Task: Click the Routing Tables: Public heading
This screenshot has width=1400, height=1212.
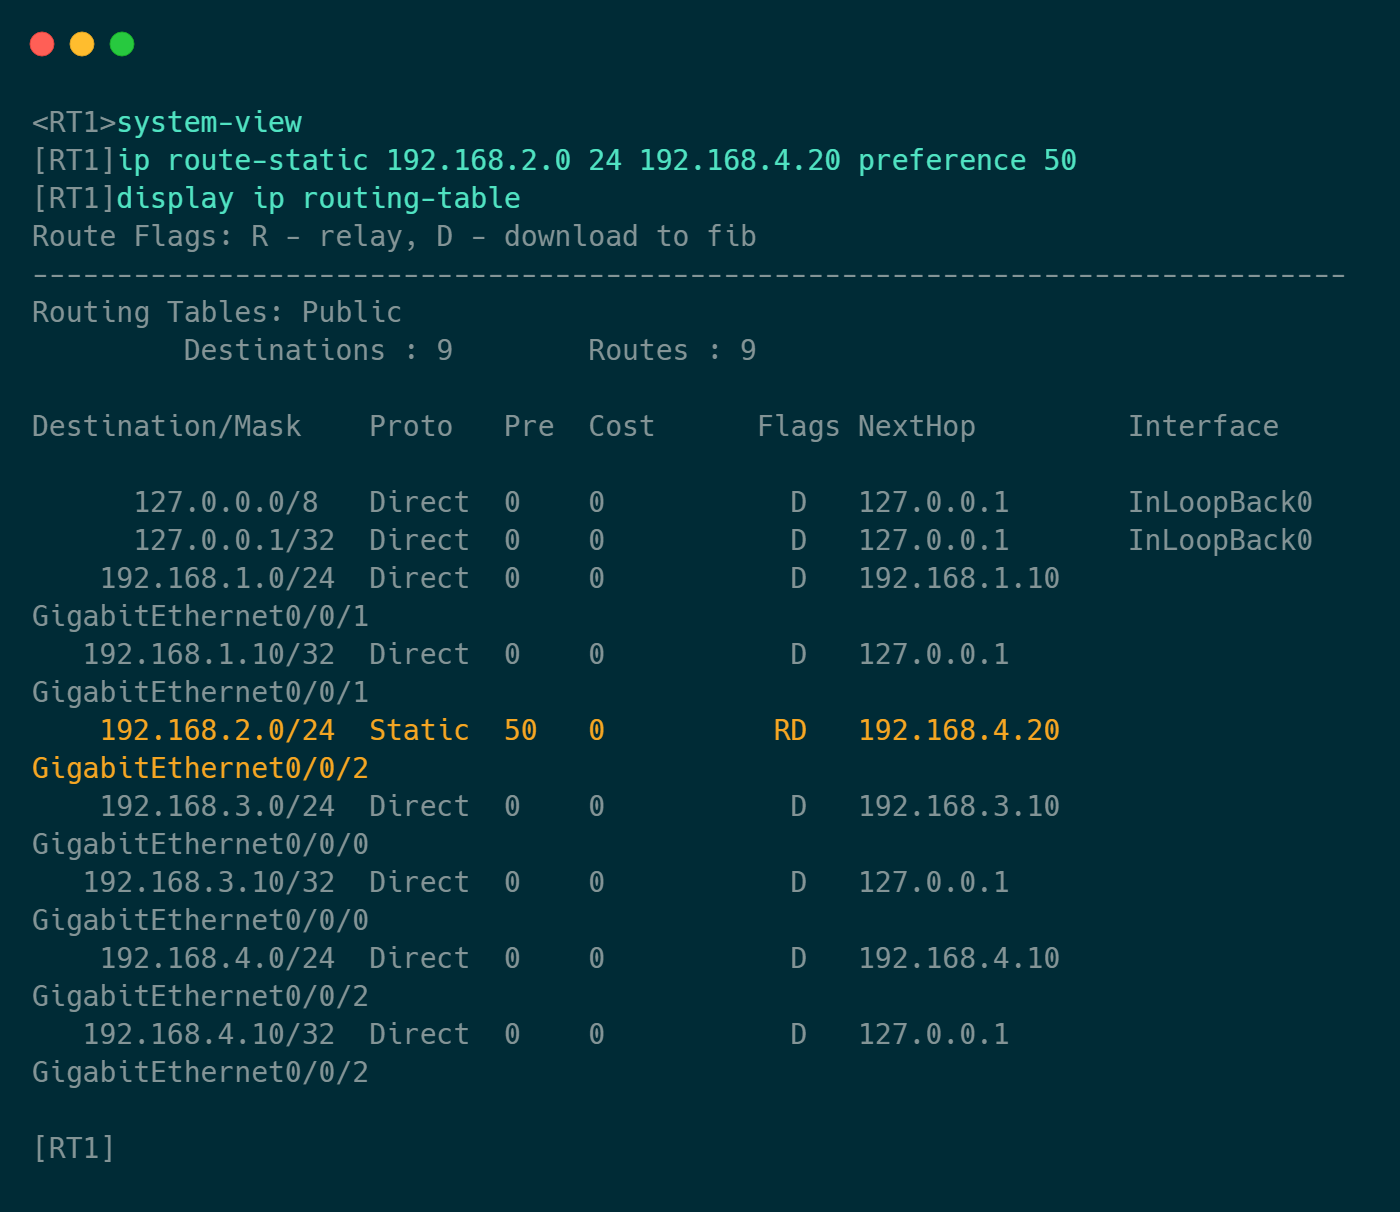Action: pyautogui.click(x=216, y=313)
